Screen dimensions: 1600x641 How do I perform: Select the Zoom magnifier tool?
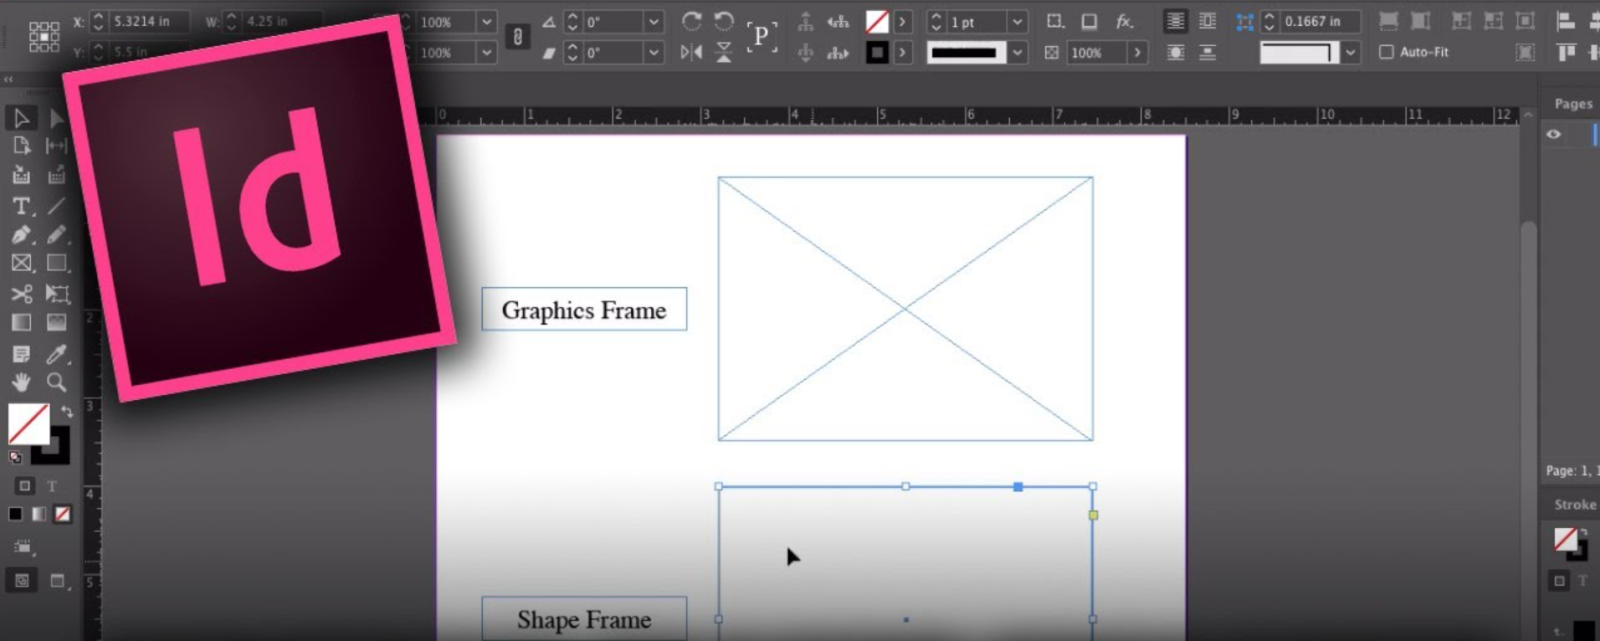[57, 382]
